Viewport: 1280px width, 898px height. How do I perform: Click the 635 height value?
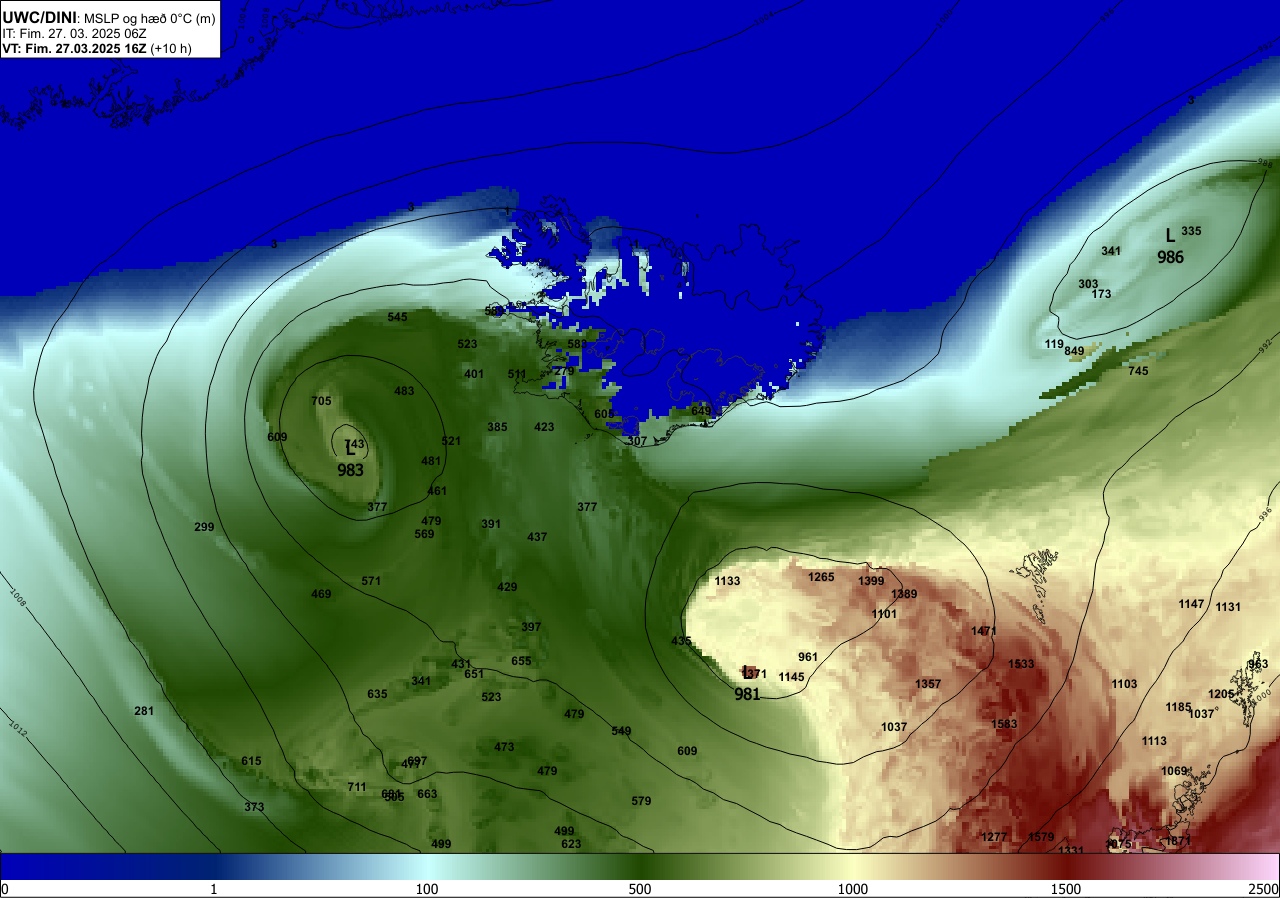[377, 694]
